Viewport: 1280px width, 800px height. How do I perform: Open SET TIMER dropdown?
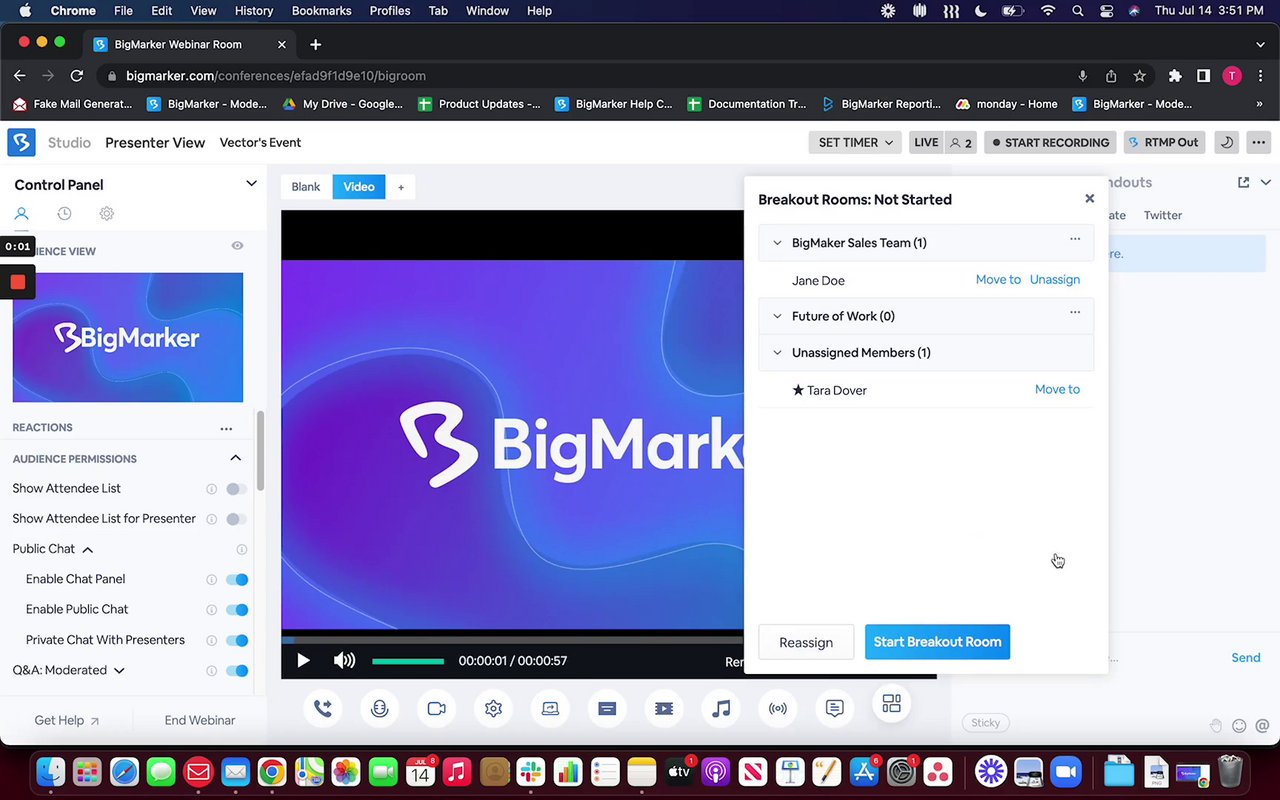[x=855, y=142]
